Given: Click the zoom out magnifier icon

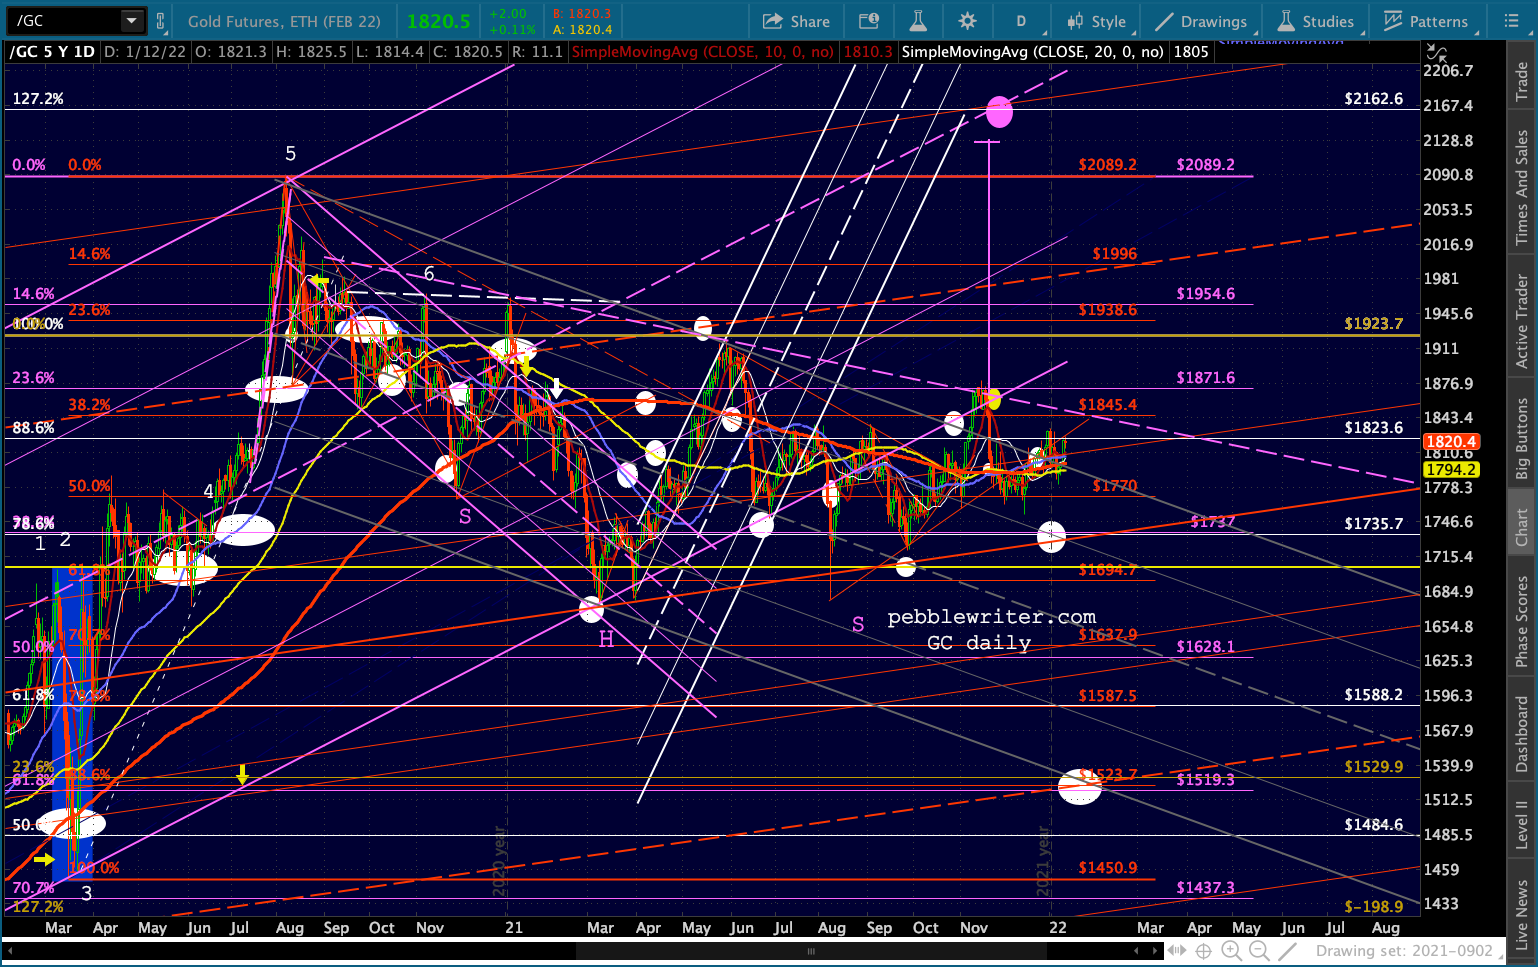Looking at the screenshot, I should tap(1260, 951).
